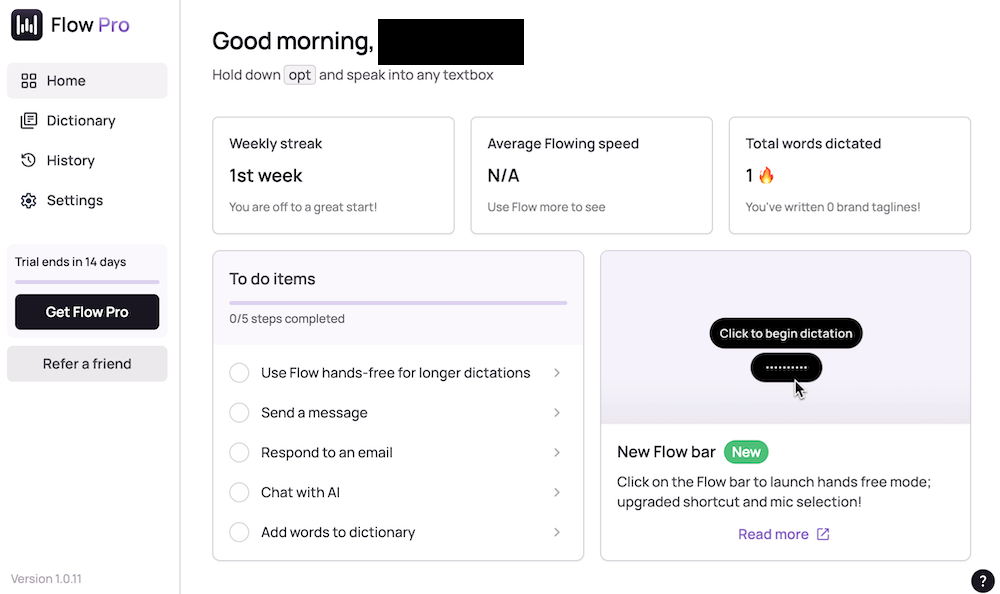The width and height of the screenshot is (1000, 594).
Task: Click the Home grid icon in sidebar
Action: coord(29,81)
